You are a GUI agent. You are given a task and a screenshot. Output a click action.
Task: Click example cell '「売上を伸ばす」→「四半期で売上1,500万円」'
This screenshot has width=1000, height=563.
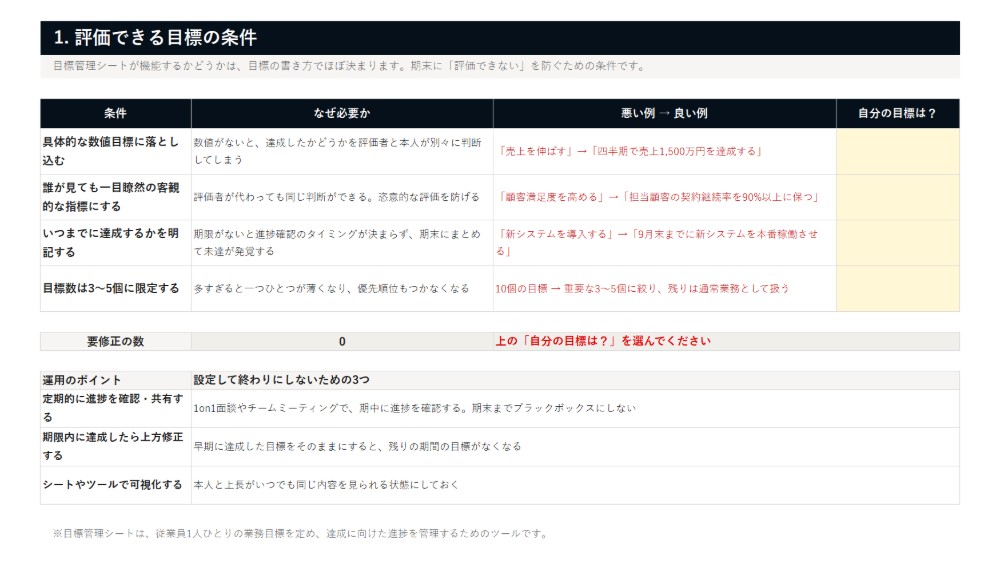tap(665, 151)
